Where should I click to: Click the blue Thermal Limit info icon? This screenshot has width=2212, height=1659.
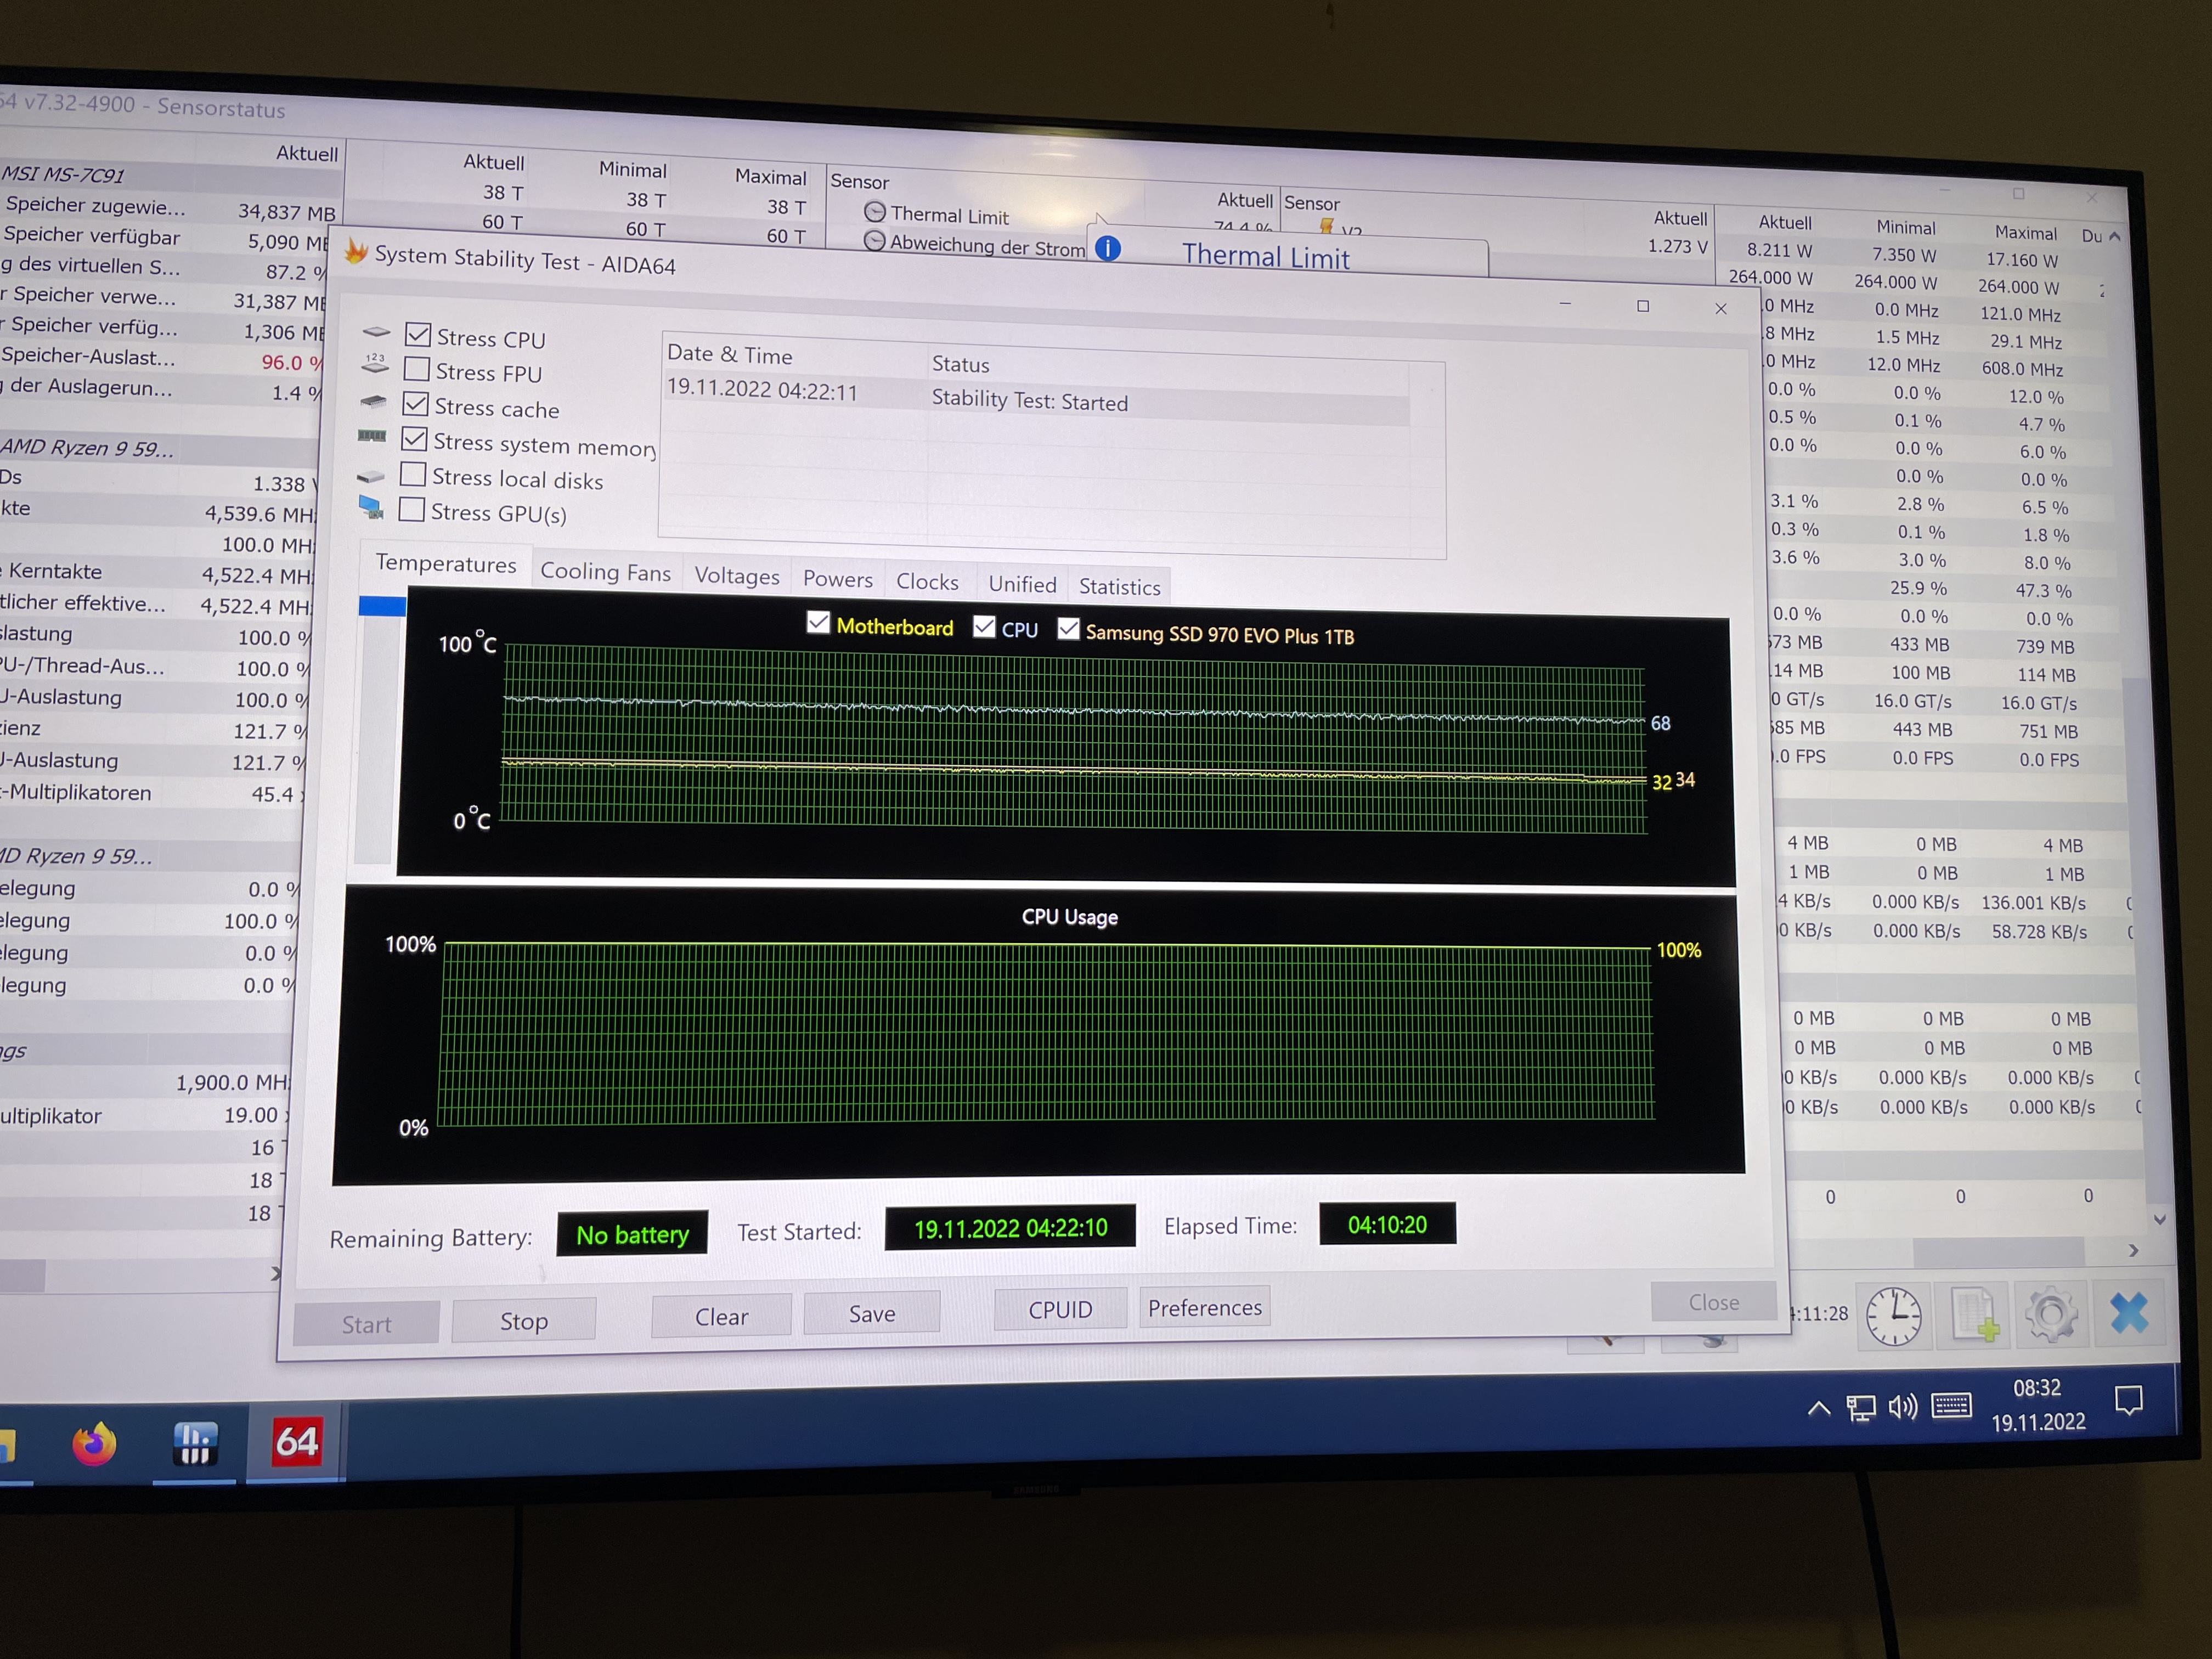click(1108, 248)
